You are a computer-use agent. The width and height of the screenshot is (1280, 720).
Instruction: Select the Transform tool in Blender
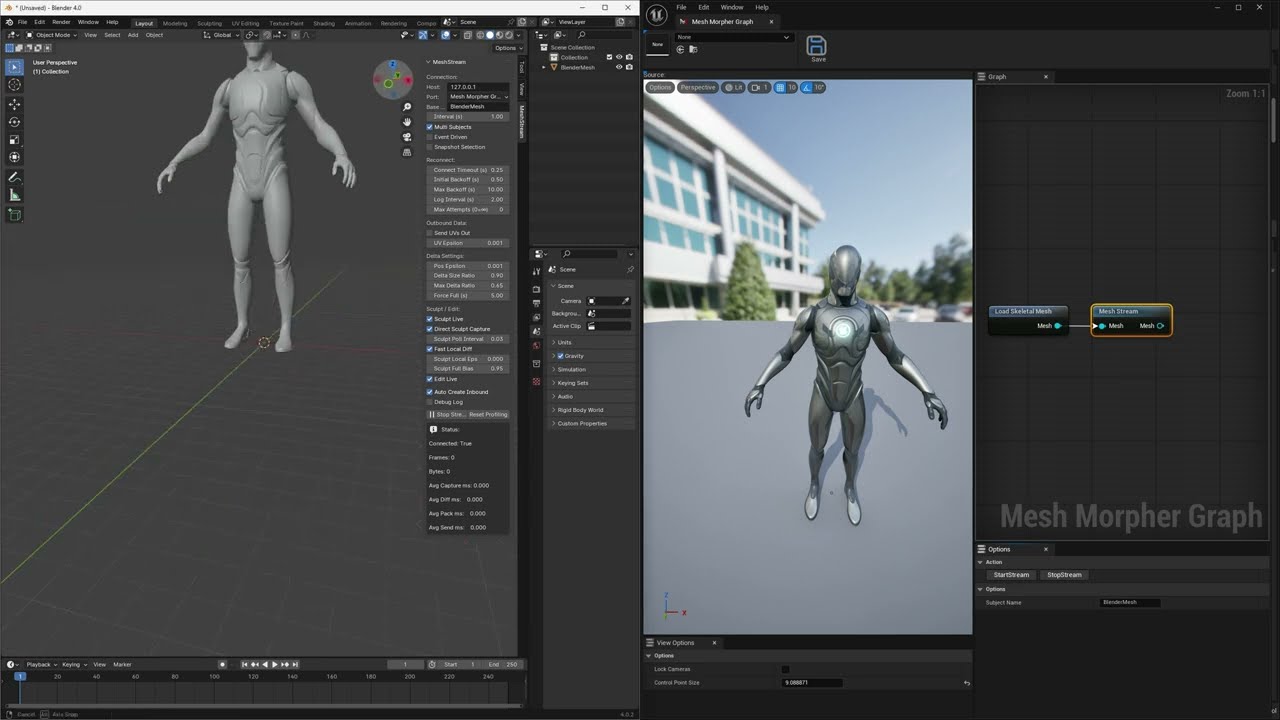tap(15, 158)
